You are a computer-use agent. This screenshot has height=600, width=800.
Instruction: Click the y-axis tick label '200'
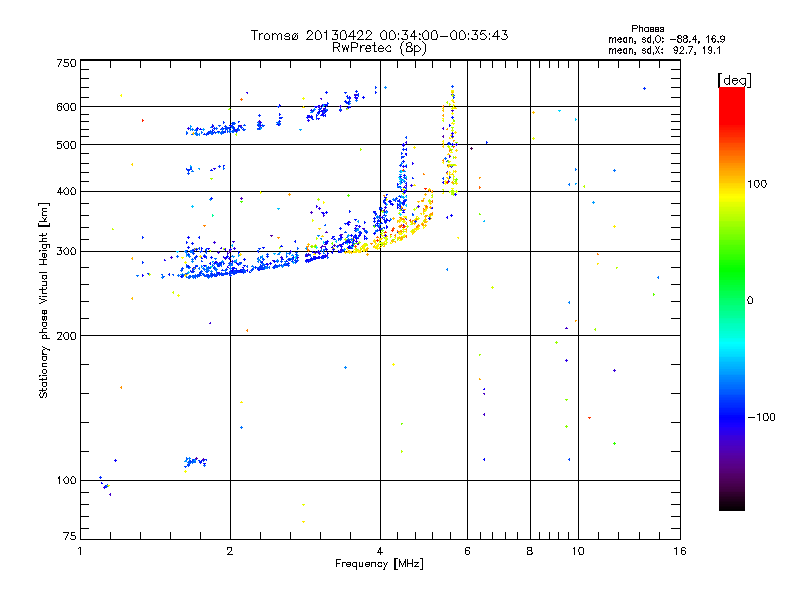click(66, 336)
